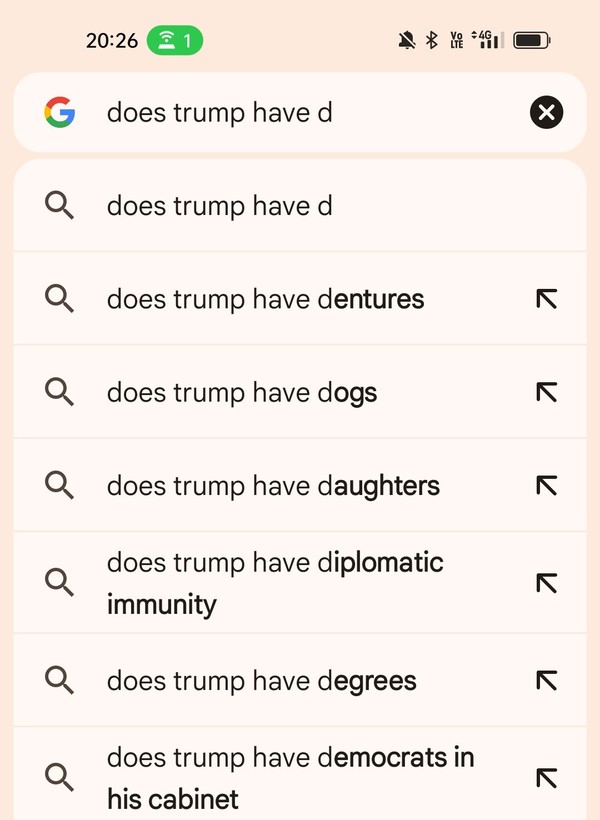Select 'does trump have degrees' suggestion
The height and width of the screenshot is (820, 600).
(x=262, y=681)
